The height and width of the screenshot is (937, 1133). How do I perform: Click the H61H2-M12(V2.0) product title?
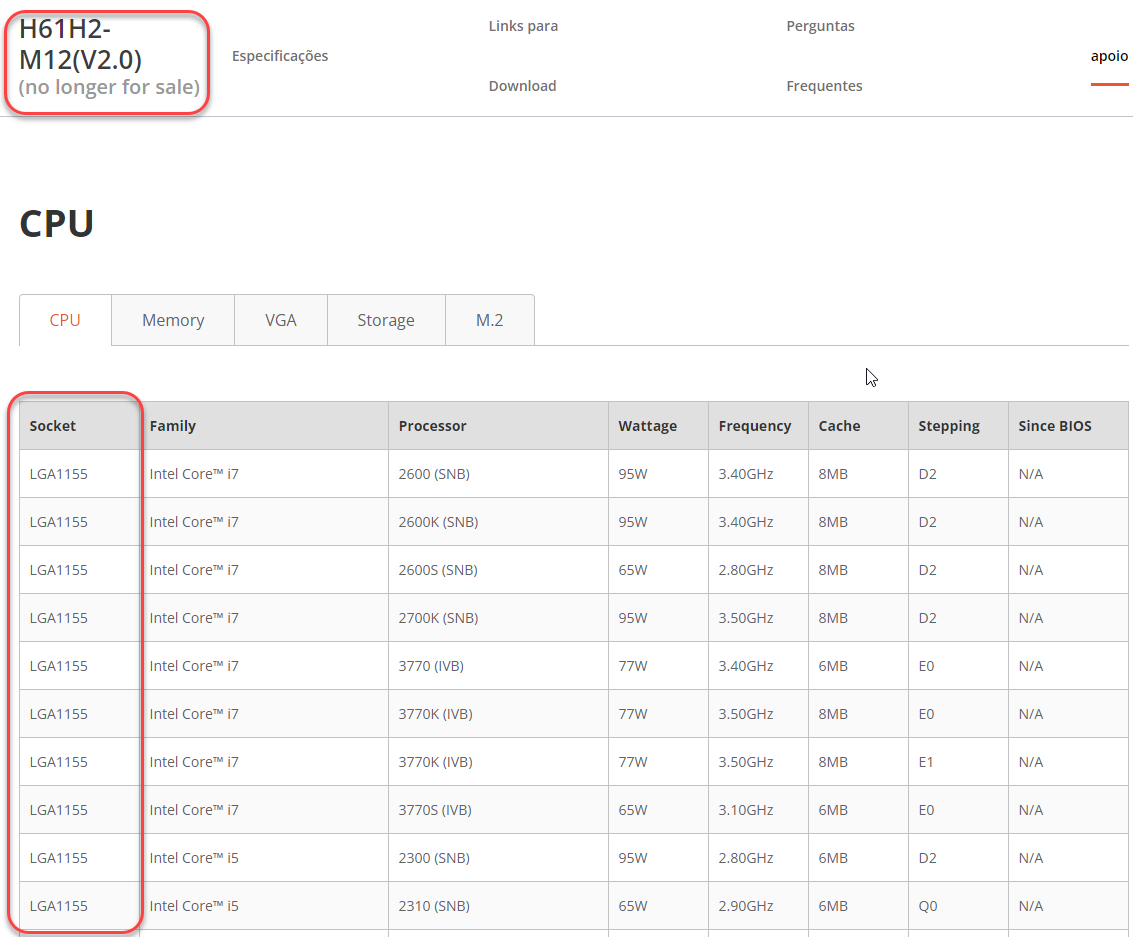[x=80, y=45]
